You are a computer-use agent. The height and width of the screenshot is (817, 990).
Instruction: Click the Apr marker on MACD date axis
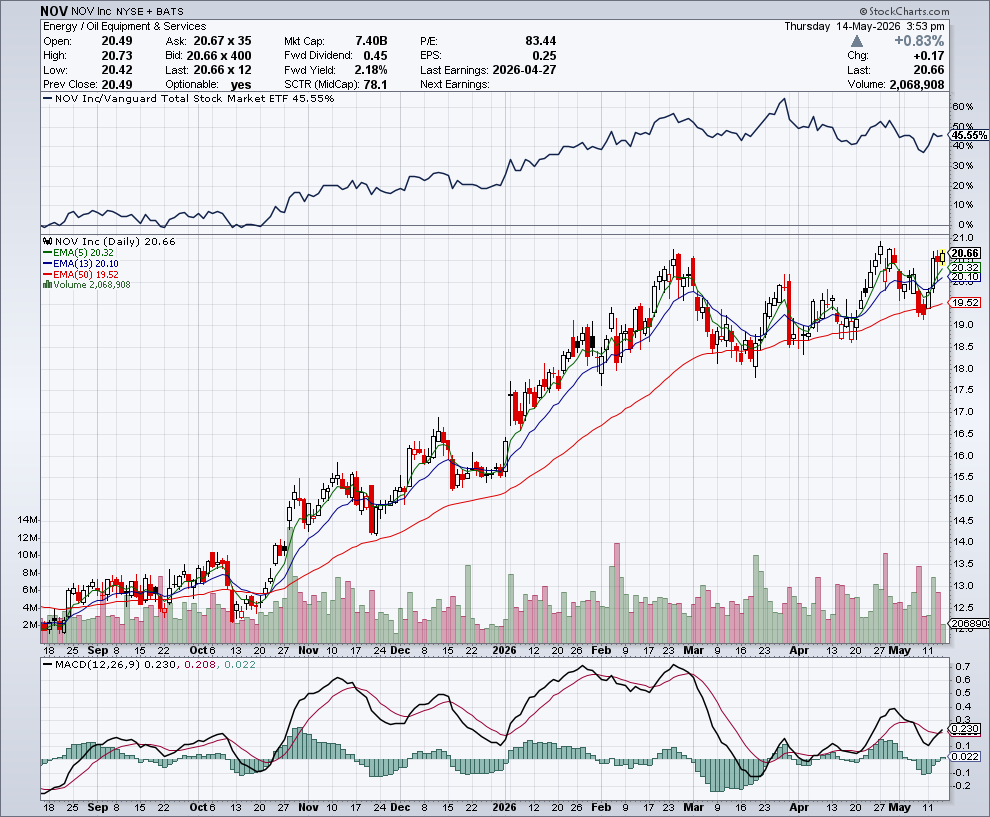(x=799, y=807)
